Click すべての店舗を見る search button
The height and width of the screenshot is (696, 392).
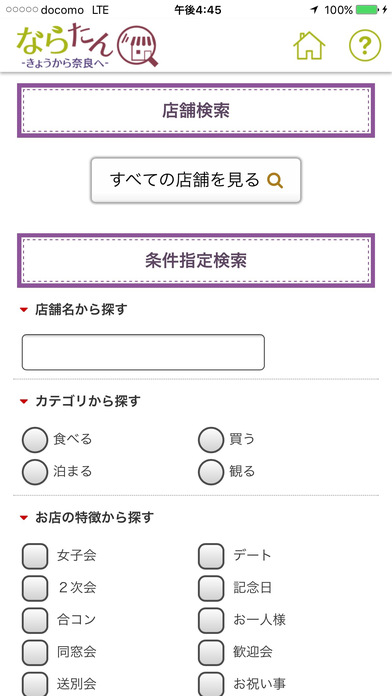tap(196, 180)
